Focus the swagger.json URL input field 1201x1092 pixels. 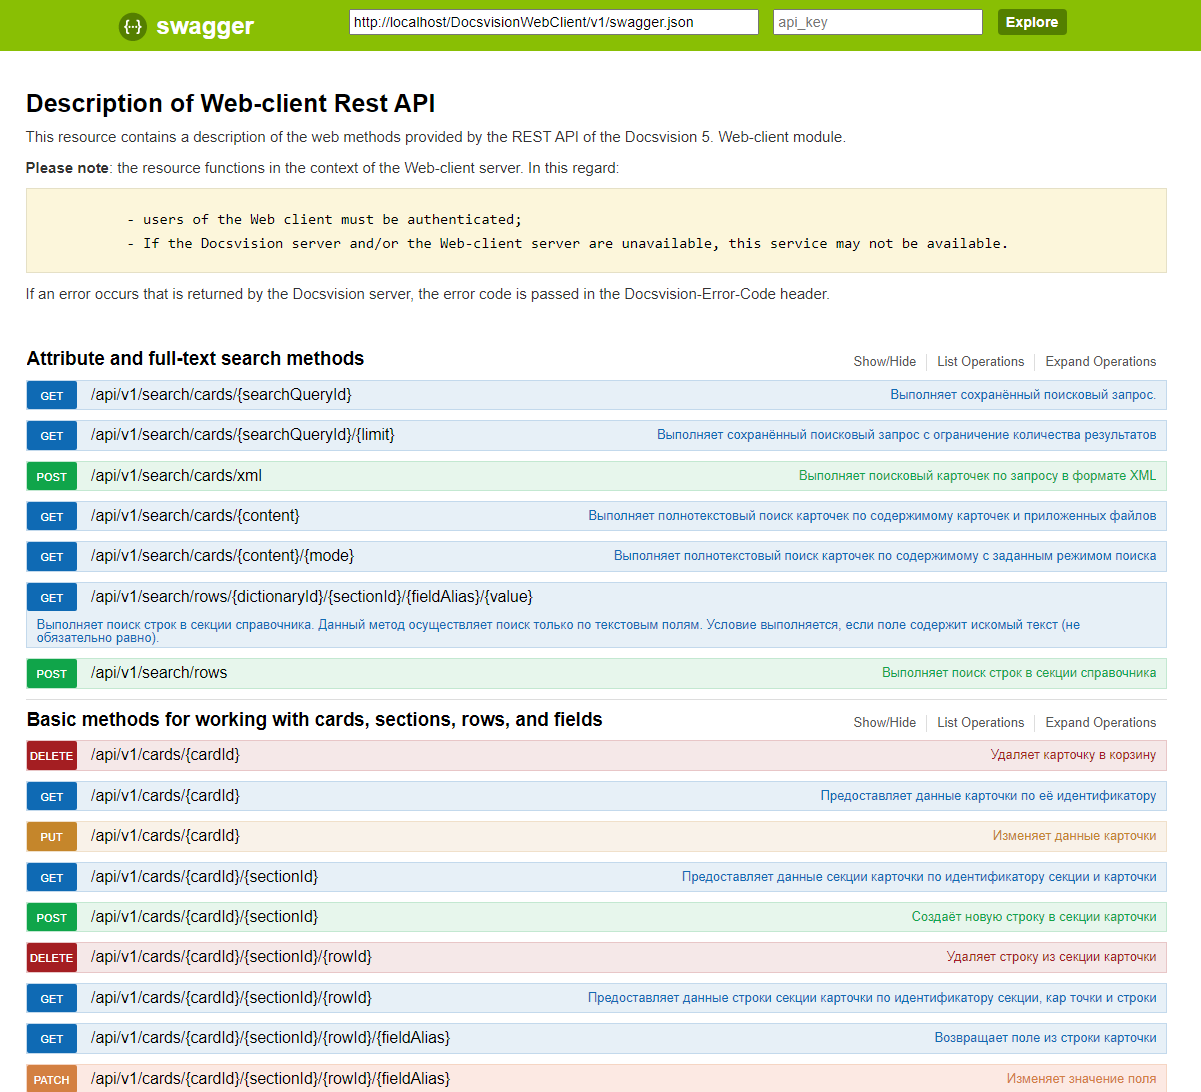(553, 22)
